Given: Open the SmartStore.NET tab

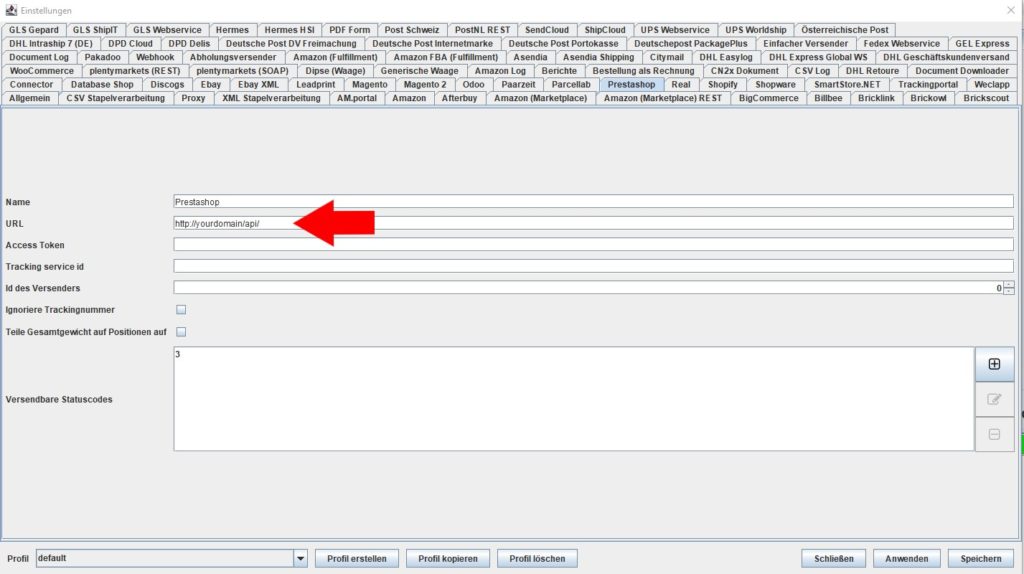Looking at the screenshot, I should [x=847, y=84].
